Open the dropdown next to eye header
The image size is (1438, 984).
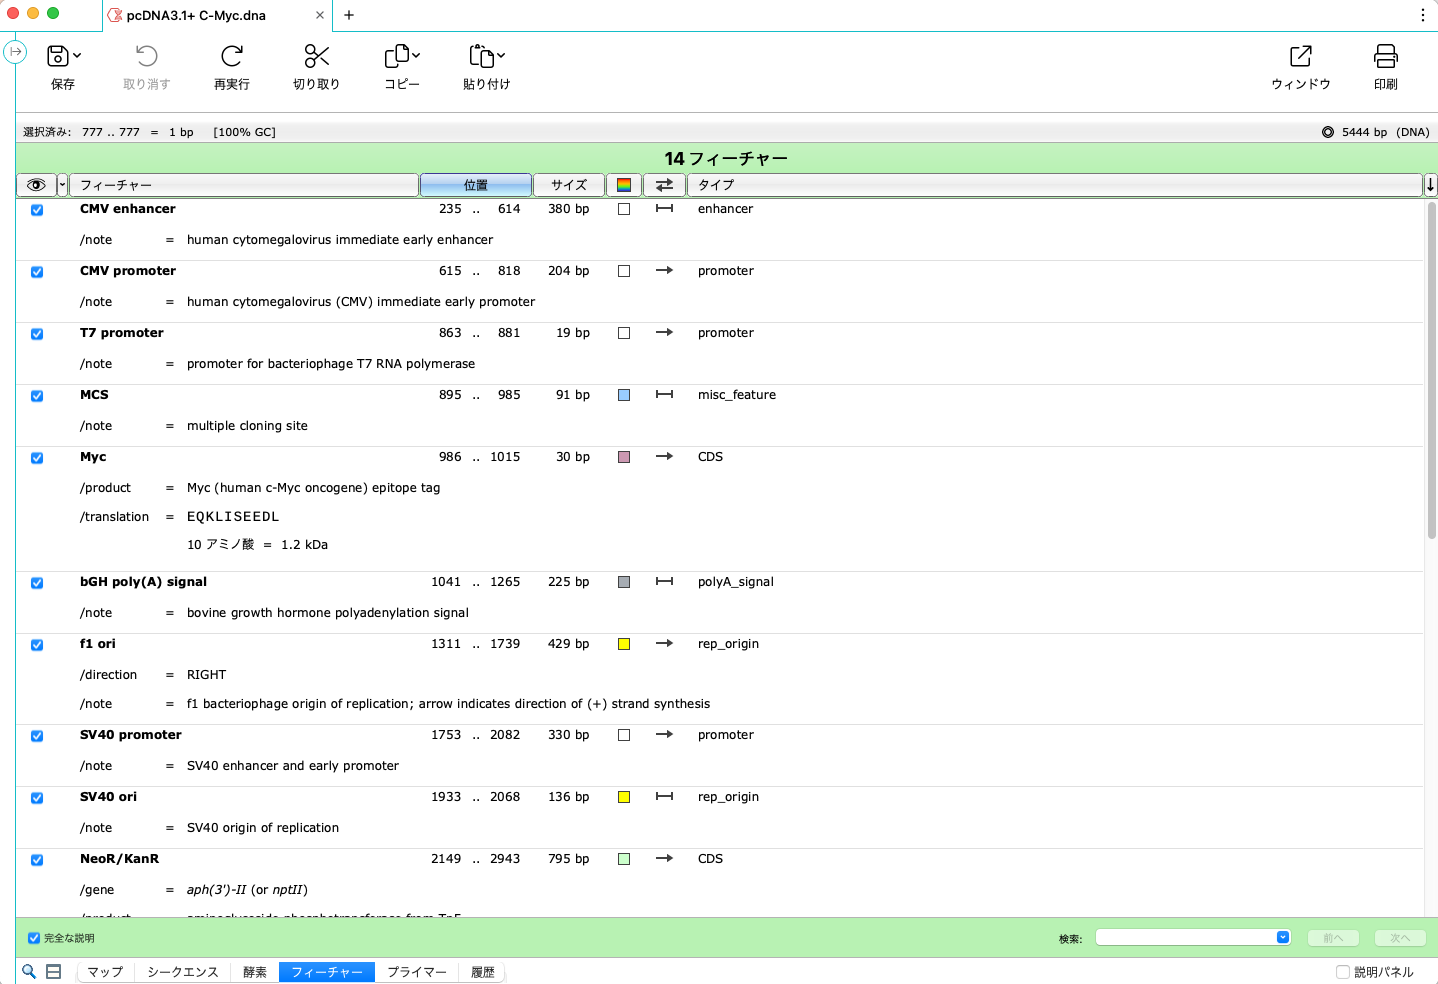62,185
